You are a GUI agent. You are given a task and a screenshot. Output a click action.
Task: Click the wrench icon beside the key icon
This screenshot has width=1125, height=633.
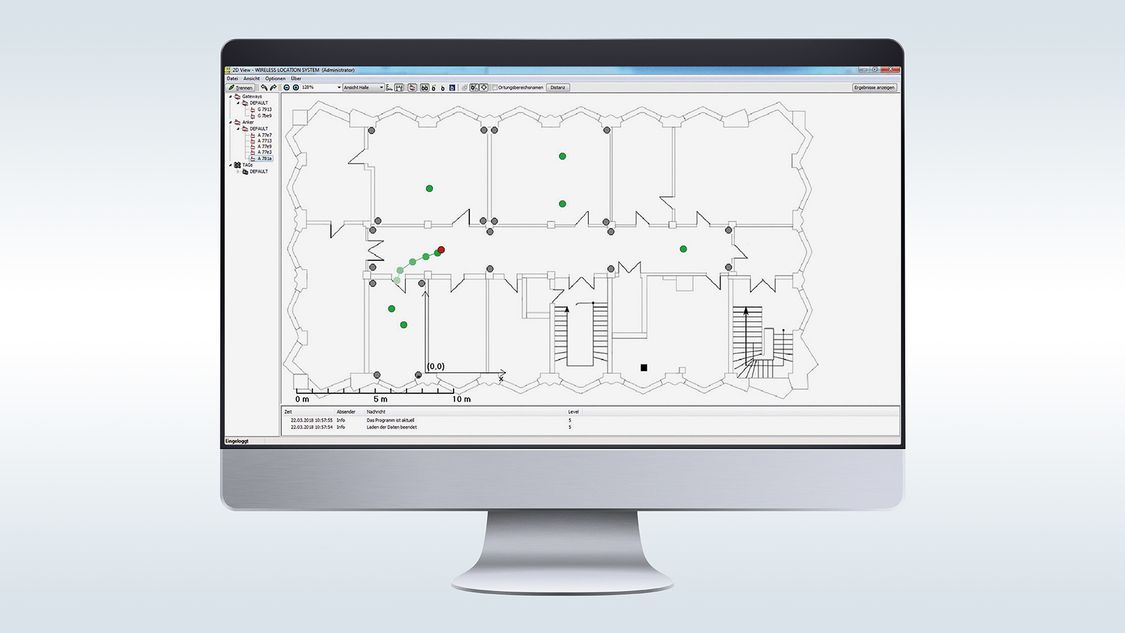[273, 88]
